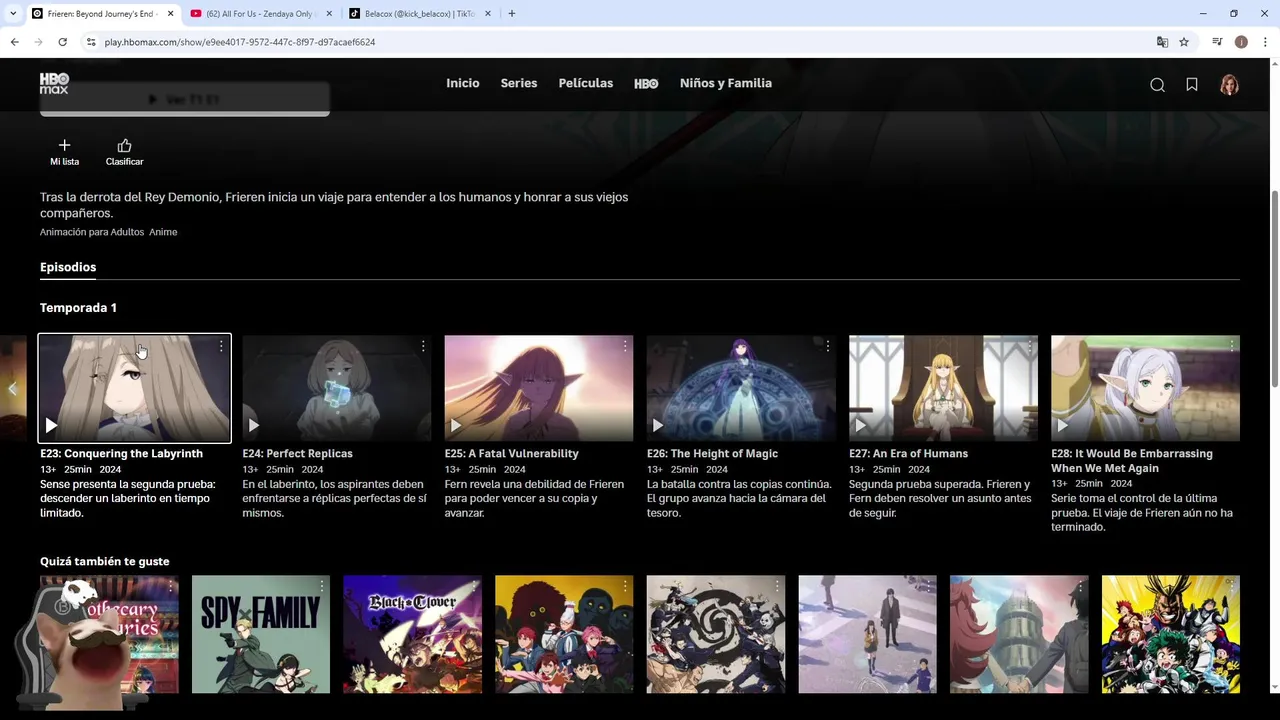
Task: Reload the page with browser refresh icon
Action: (x=62, y=42)
